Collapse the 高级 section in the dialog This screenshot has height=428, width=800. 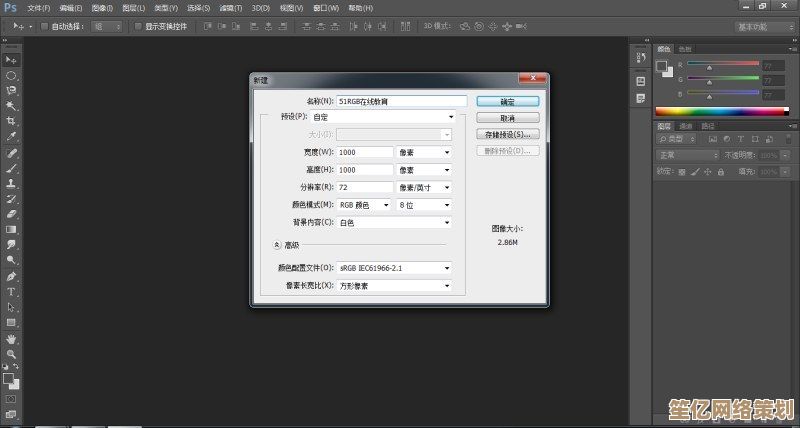[x=277, y=244]
